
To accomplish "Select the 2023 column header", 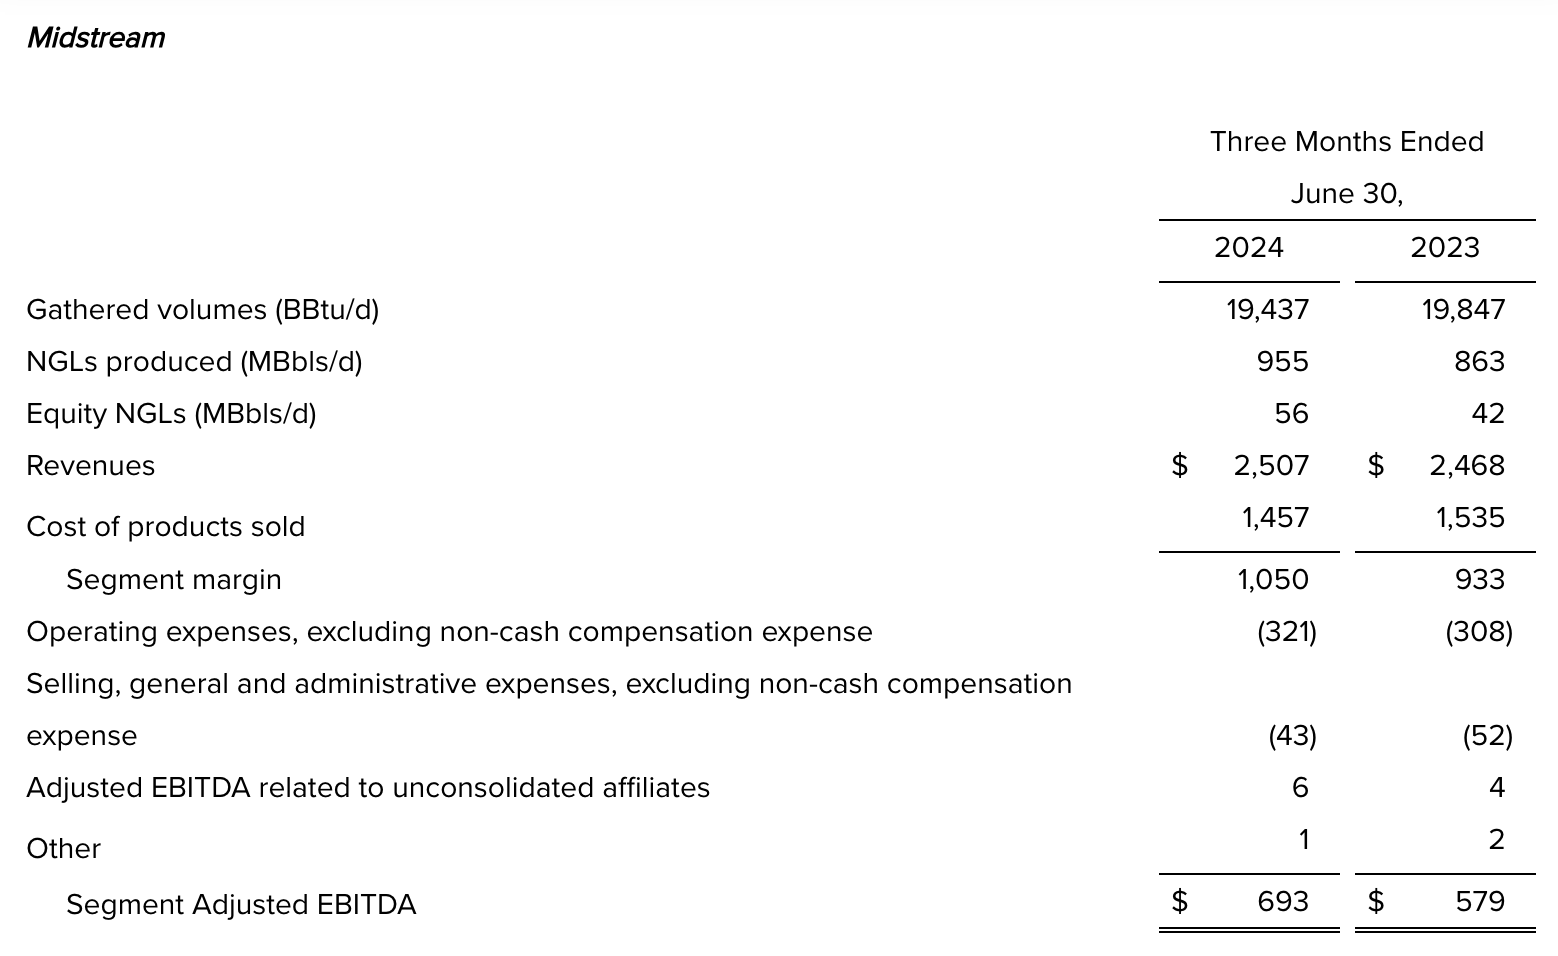I will click(x=1444, y=248).
